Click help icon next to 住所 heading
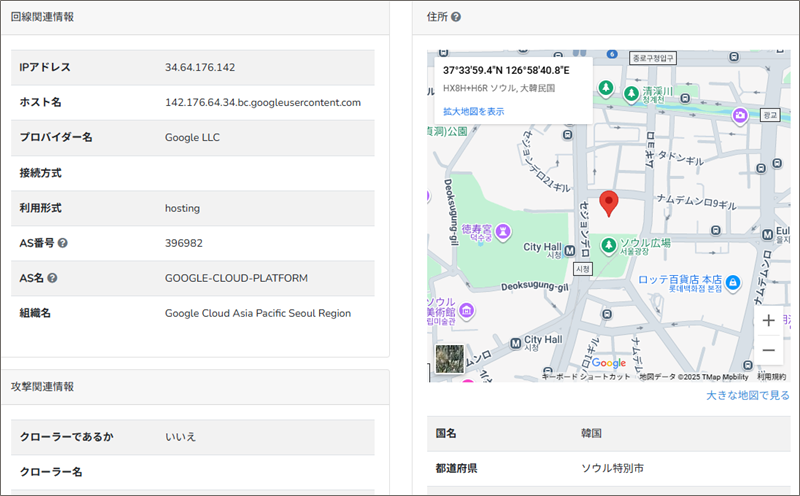800x496 pixels. (x=456, y=17)
